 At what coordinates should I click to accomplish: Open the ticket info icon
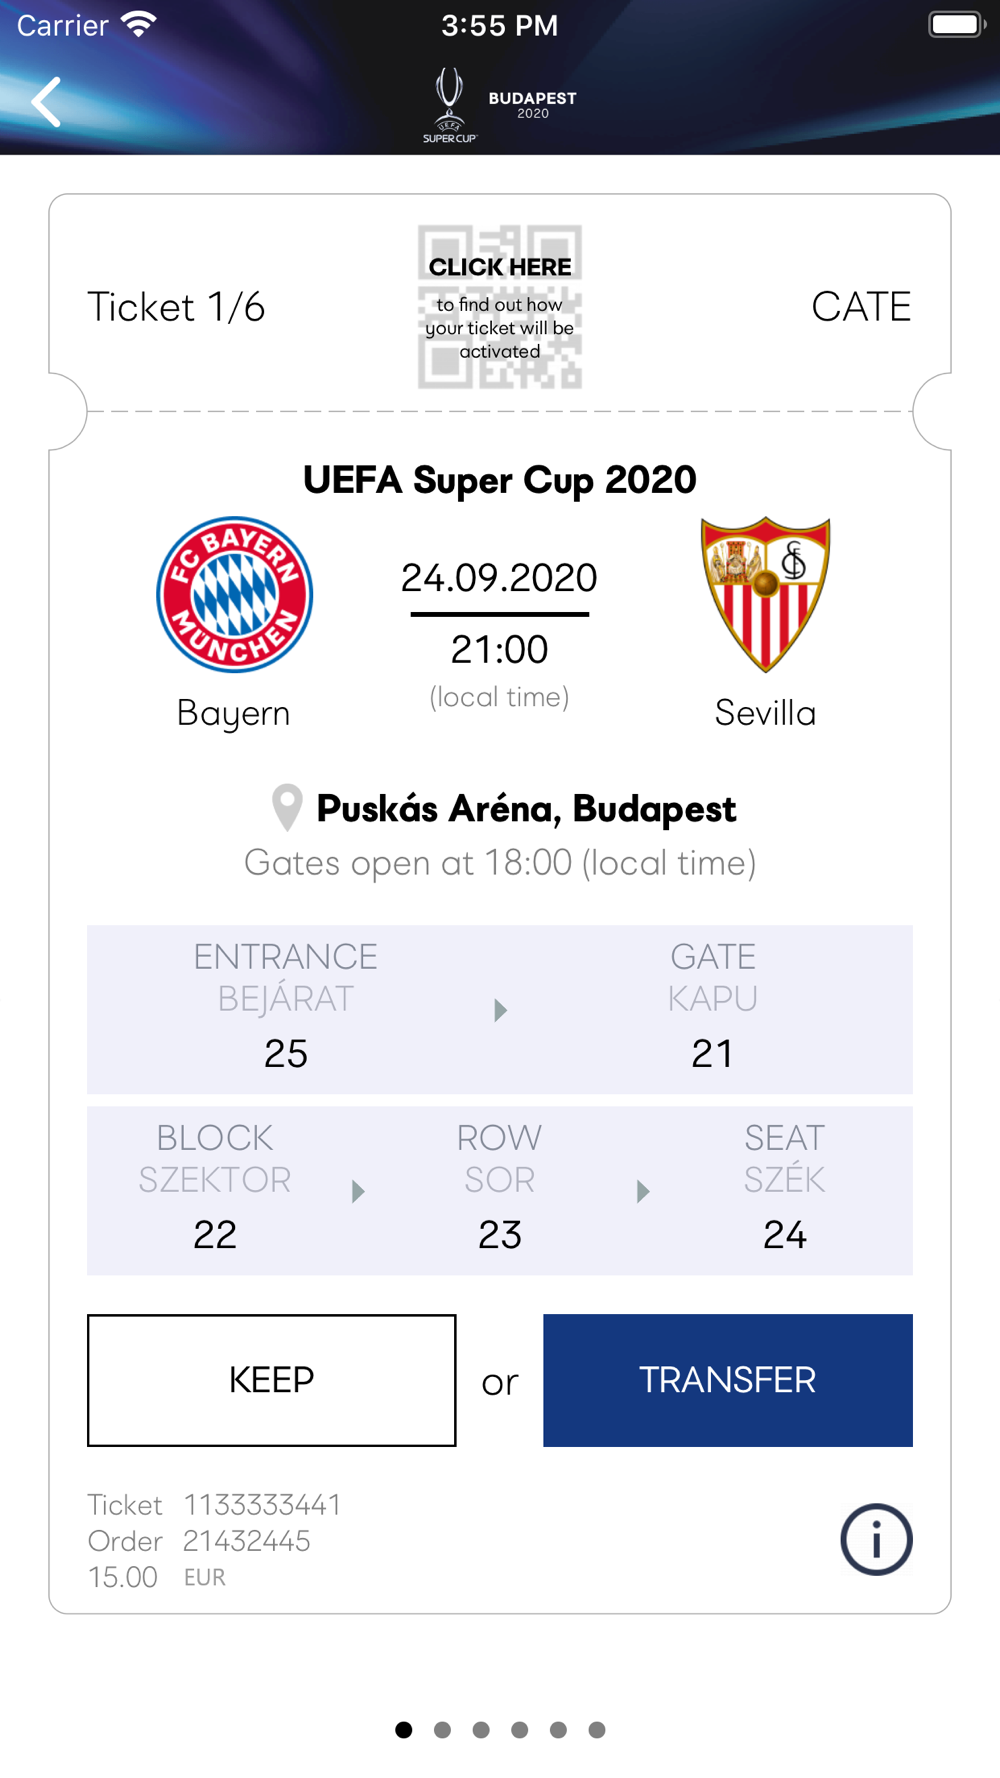(x=876, y=1540)
